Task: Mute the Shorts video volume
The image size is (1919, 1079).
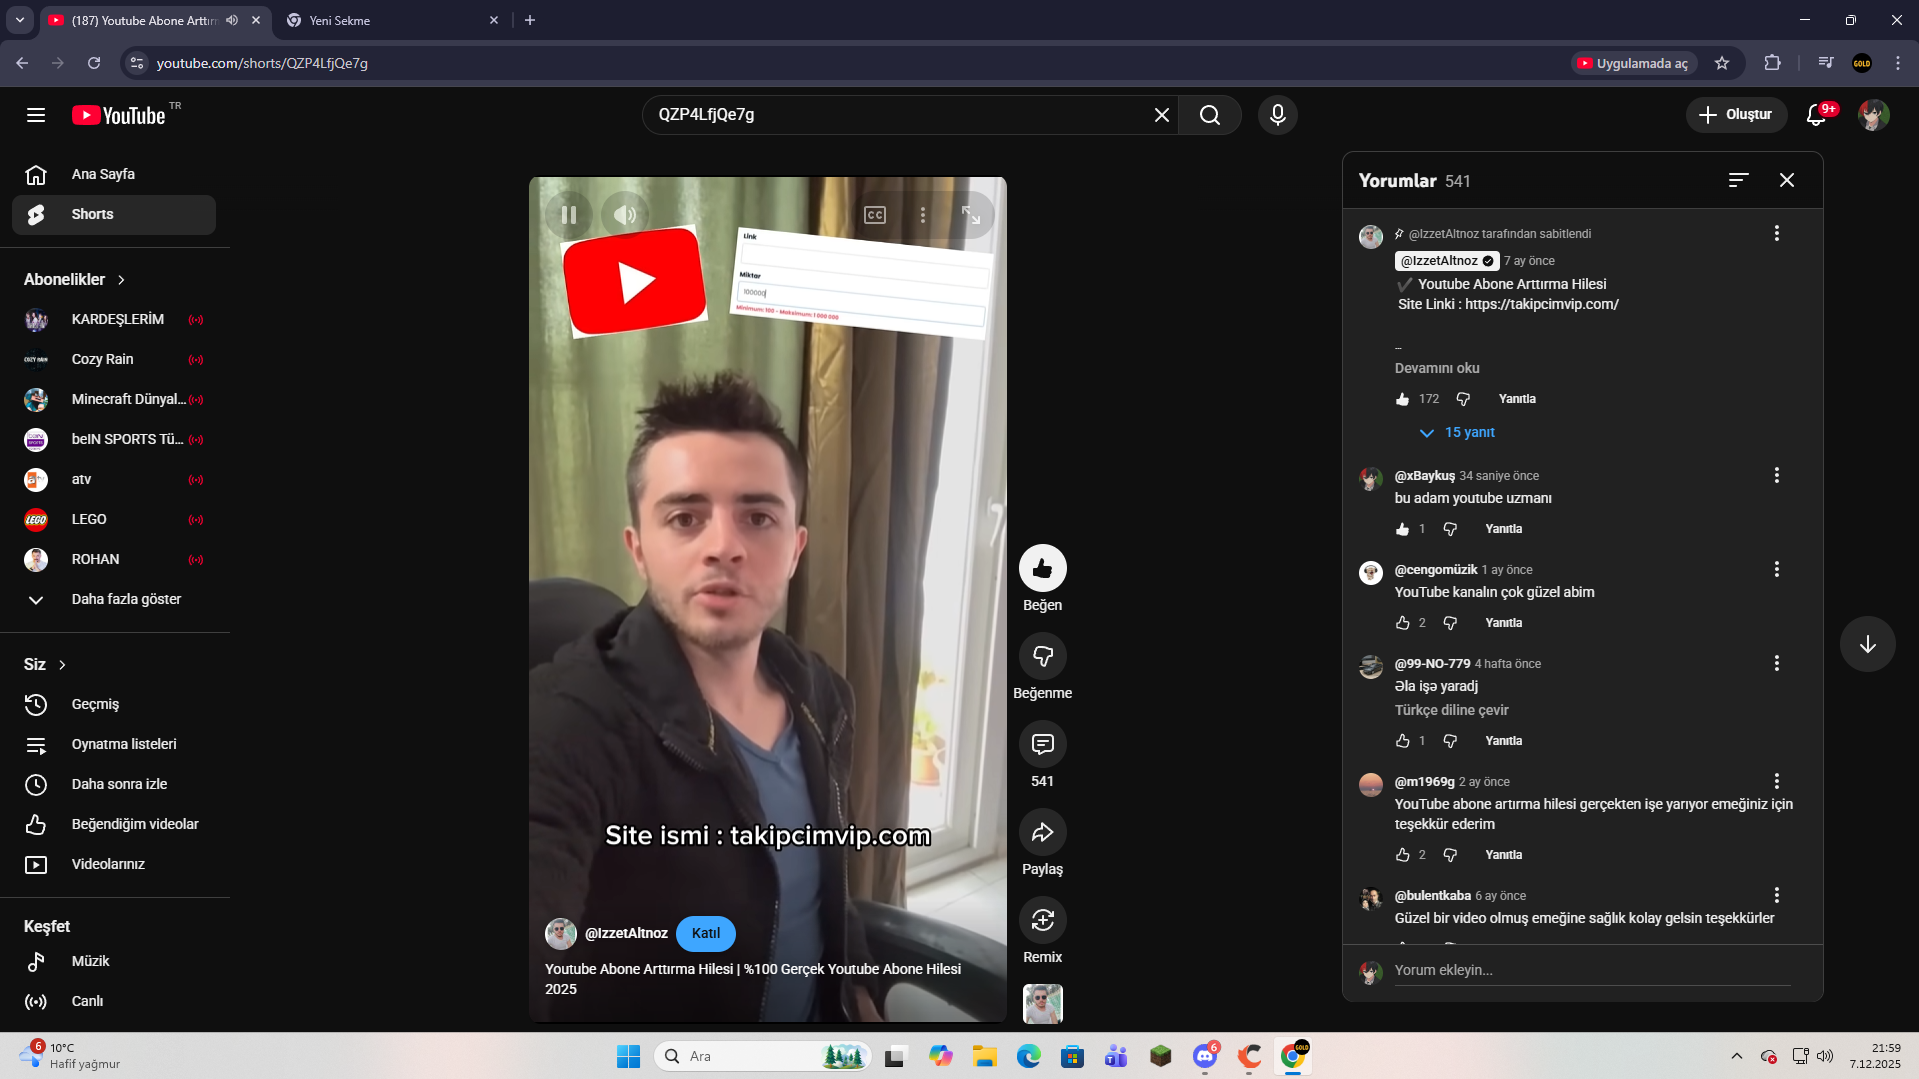Action: point(625,215)
